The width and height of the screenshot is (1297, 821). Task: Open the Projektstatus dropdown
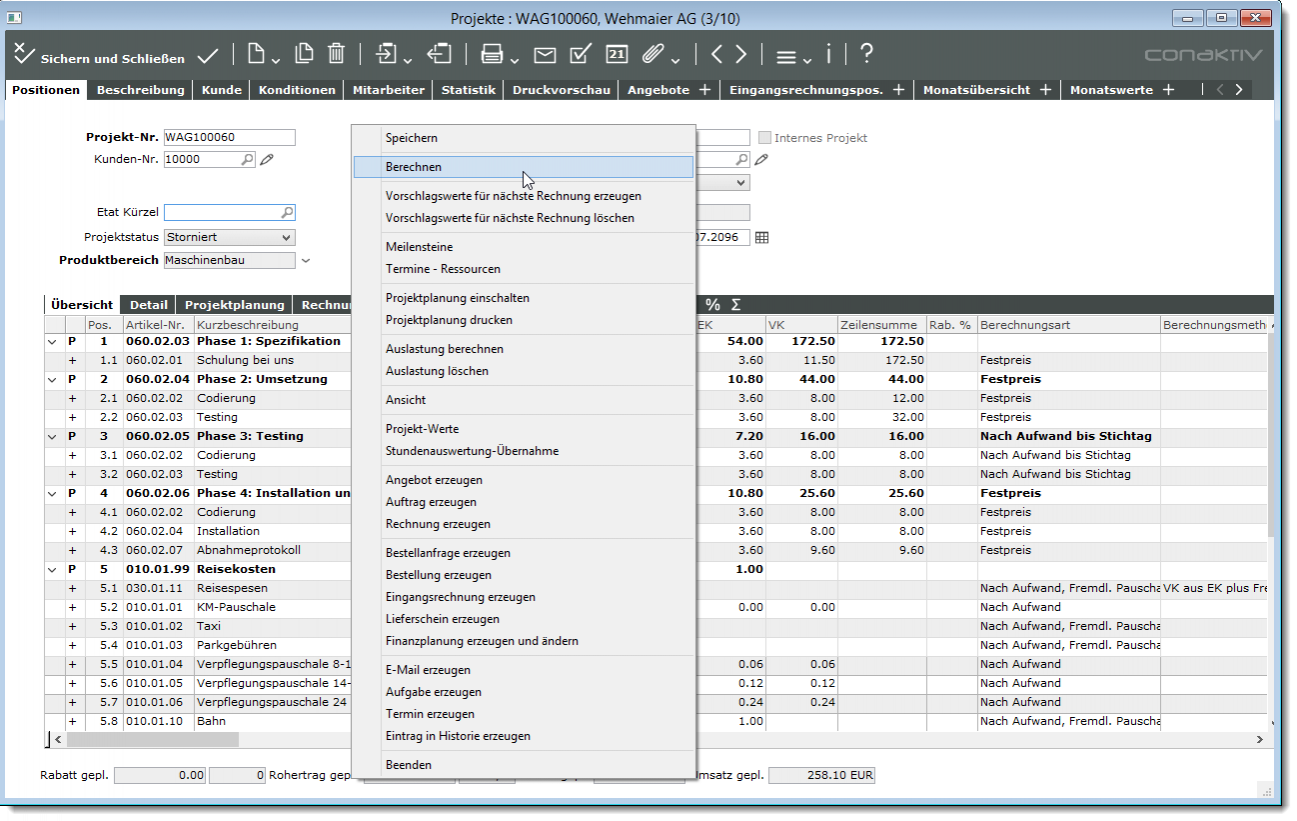point(286,238)
